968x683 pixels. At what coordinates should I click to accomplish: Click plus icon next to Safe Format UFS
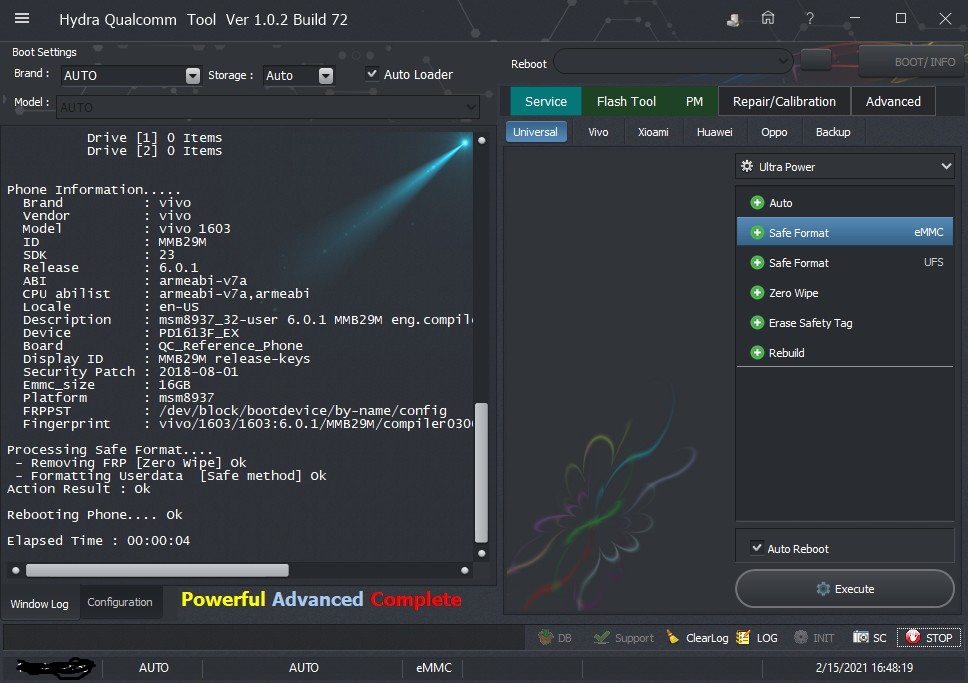click(757, 262)
